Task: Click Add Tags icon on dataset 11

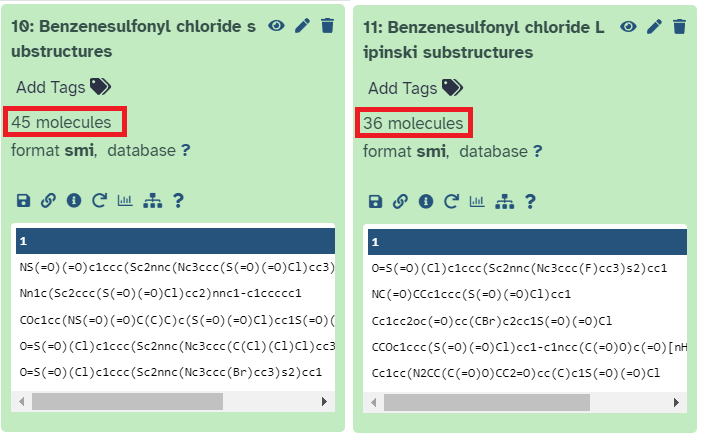Action: point(452,88)
